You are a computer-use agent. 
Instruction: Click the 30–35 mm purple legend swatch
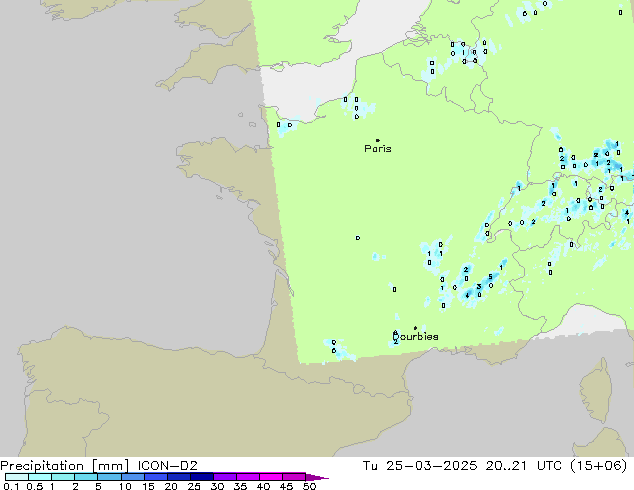(x=225, y=477)
